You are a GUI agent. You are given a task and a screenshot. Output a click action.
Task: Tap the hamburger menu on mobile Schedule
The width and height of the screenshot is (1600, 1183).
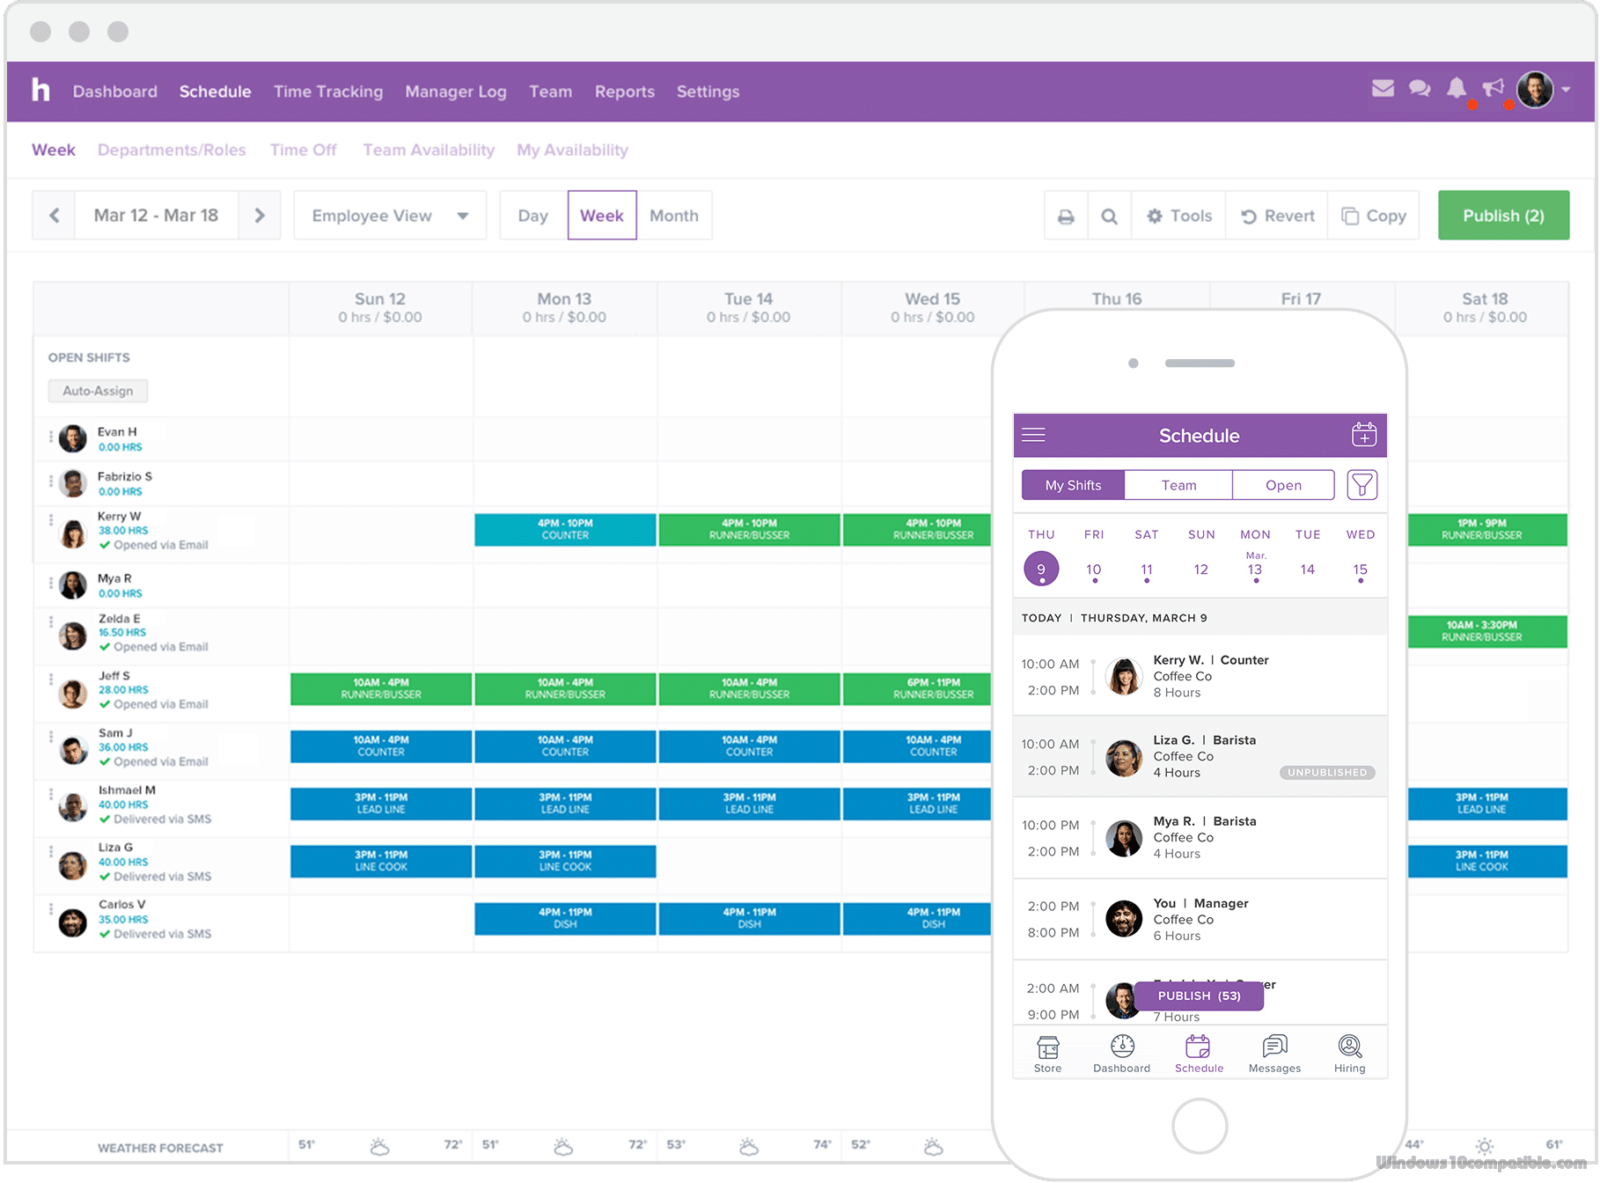coord(1033,435)
